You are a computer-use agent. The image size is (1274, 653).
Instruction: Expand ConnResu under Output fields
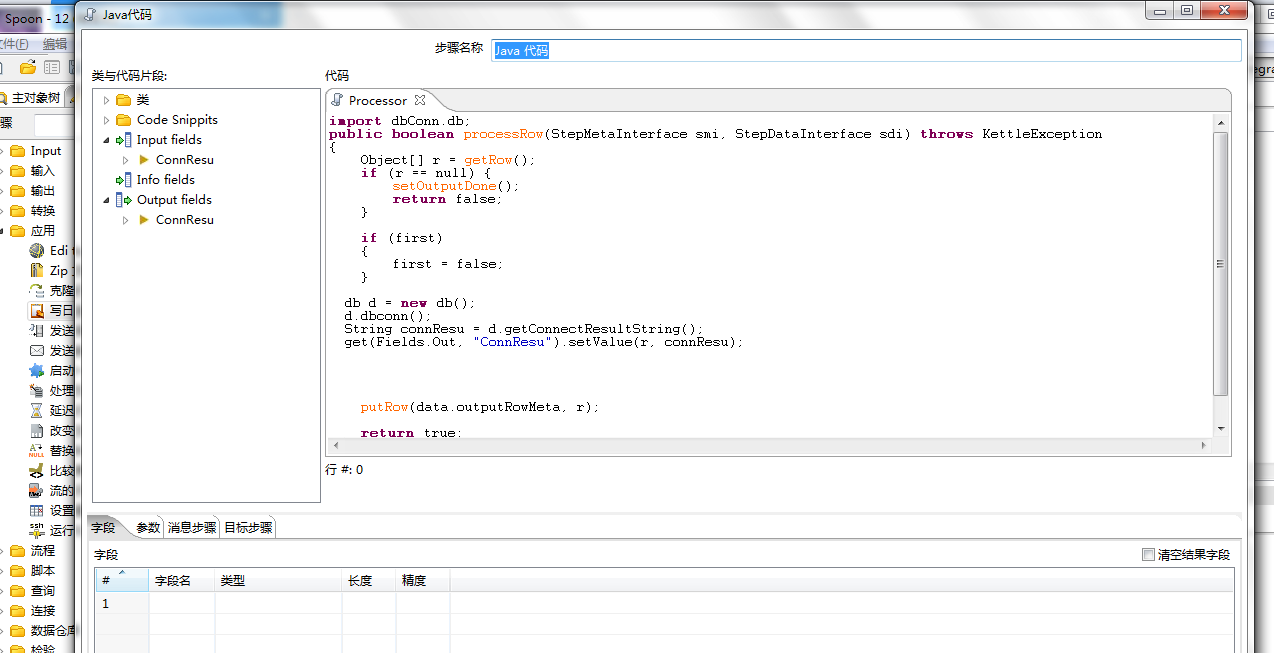(126, 220)
